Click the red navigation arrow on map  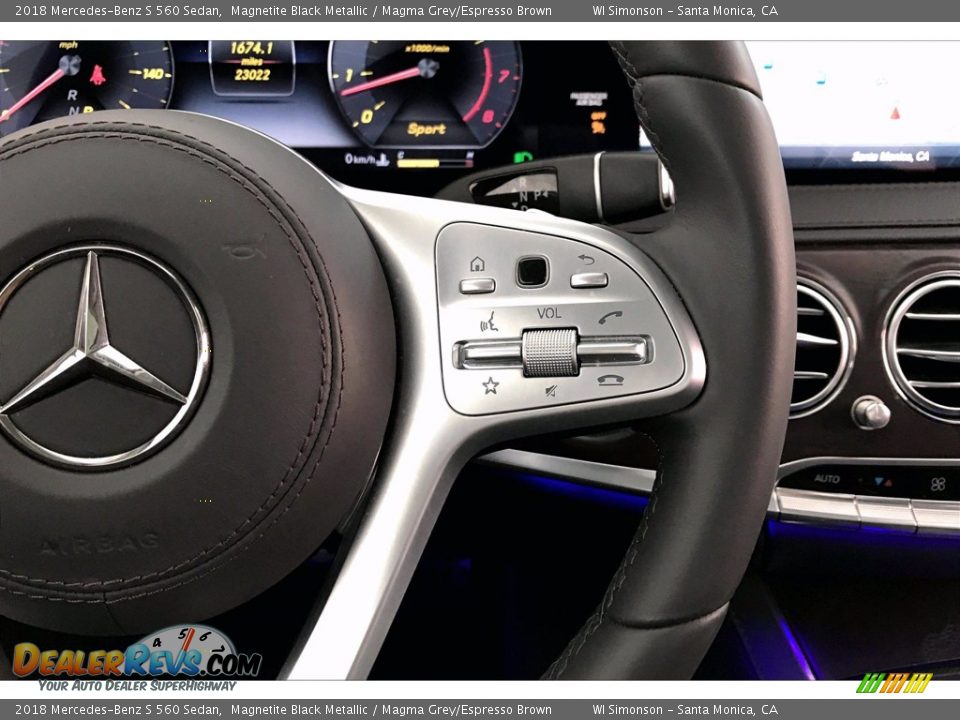click(895, 113)
